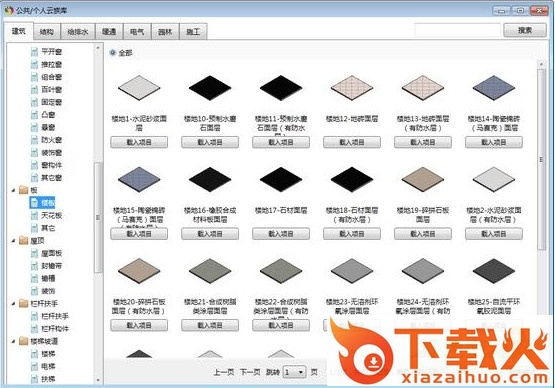Screen dimensions: 555x388
Task: Switch to the 电气 tab
Action: (137, 32)
